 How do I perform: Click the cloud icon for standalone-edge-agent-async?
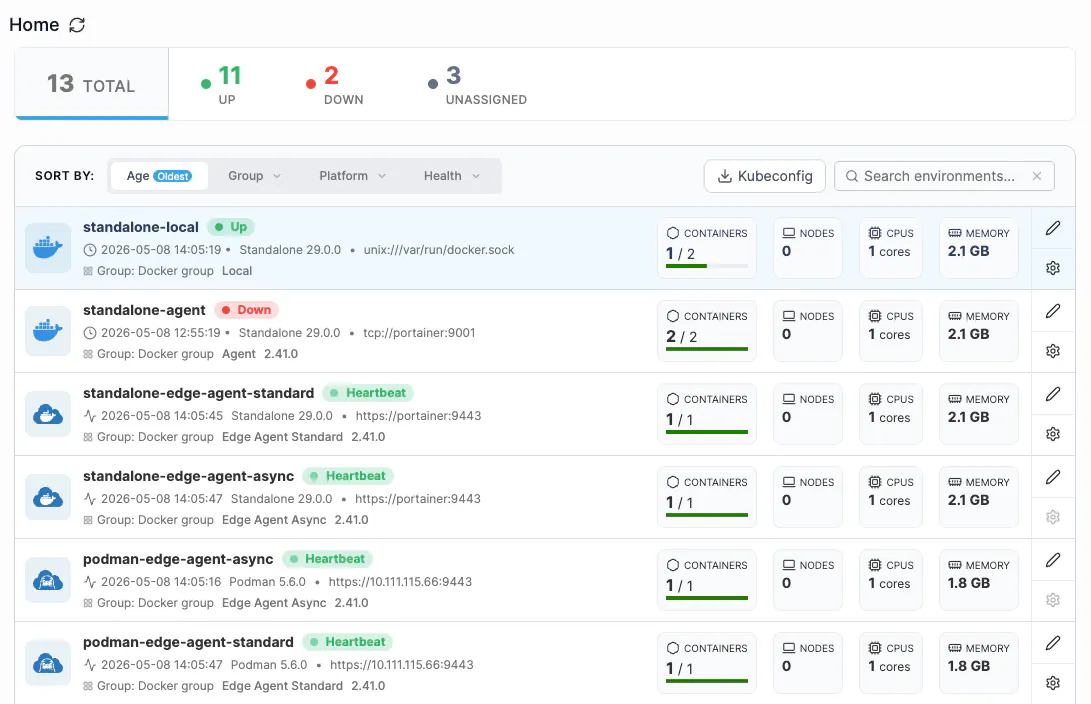point(48,497)
